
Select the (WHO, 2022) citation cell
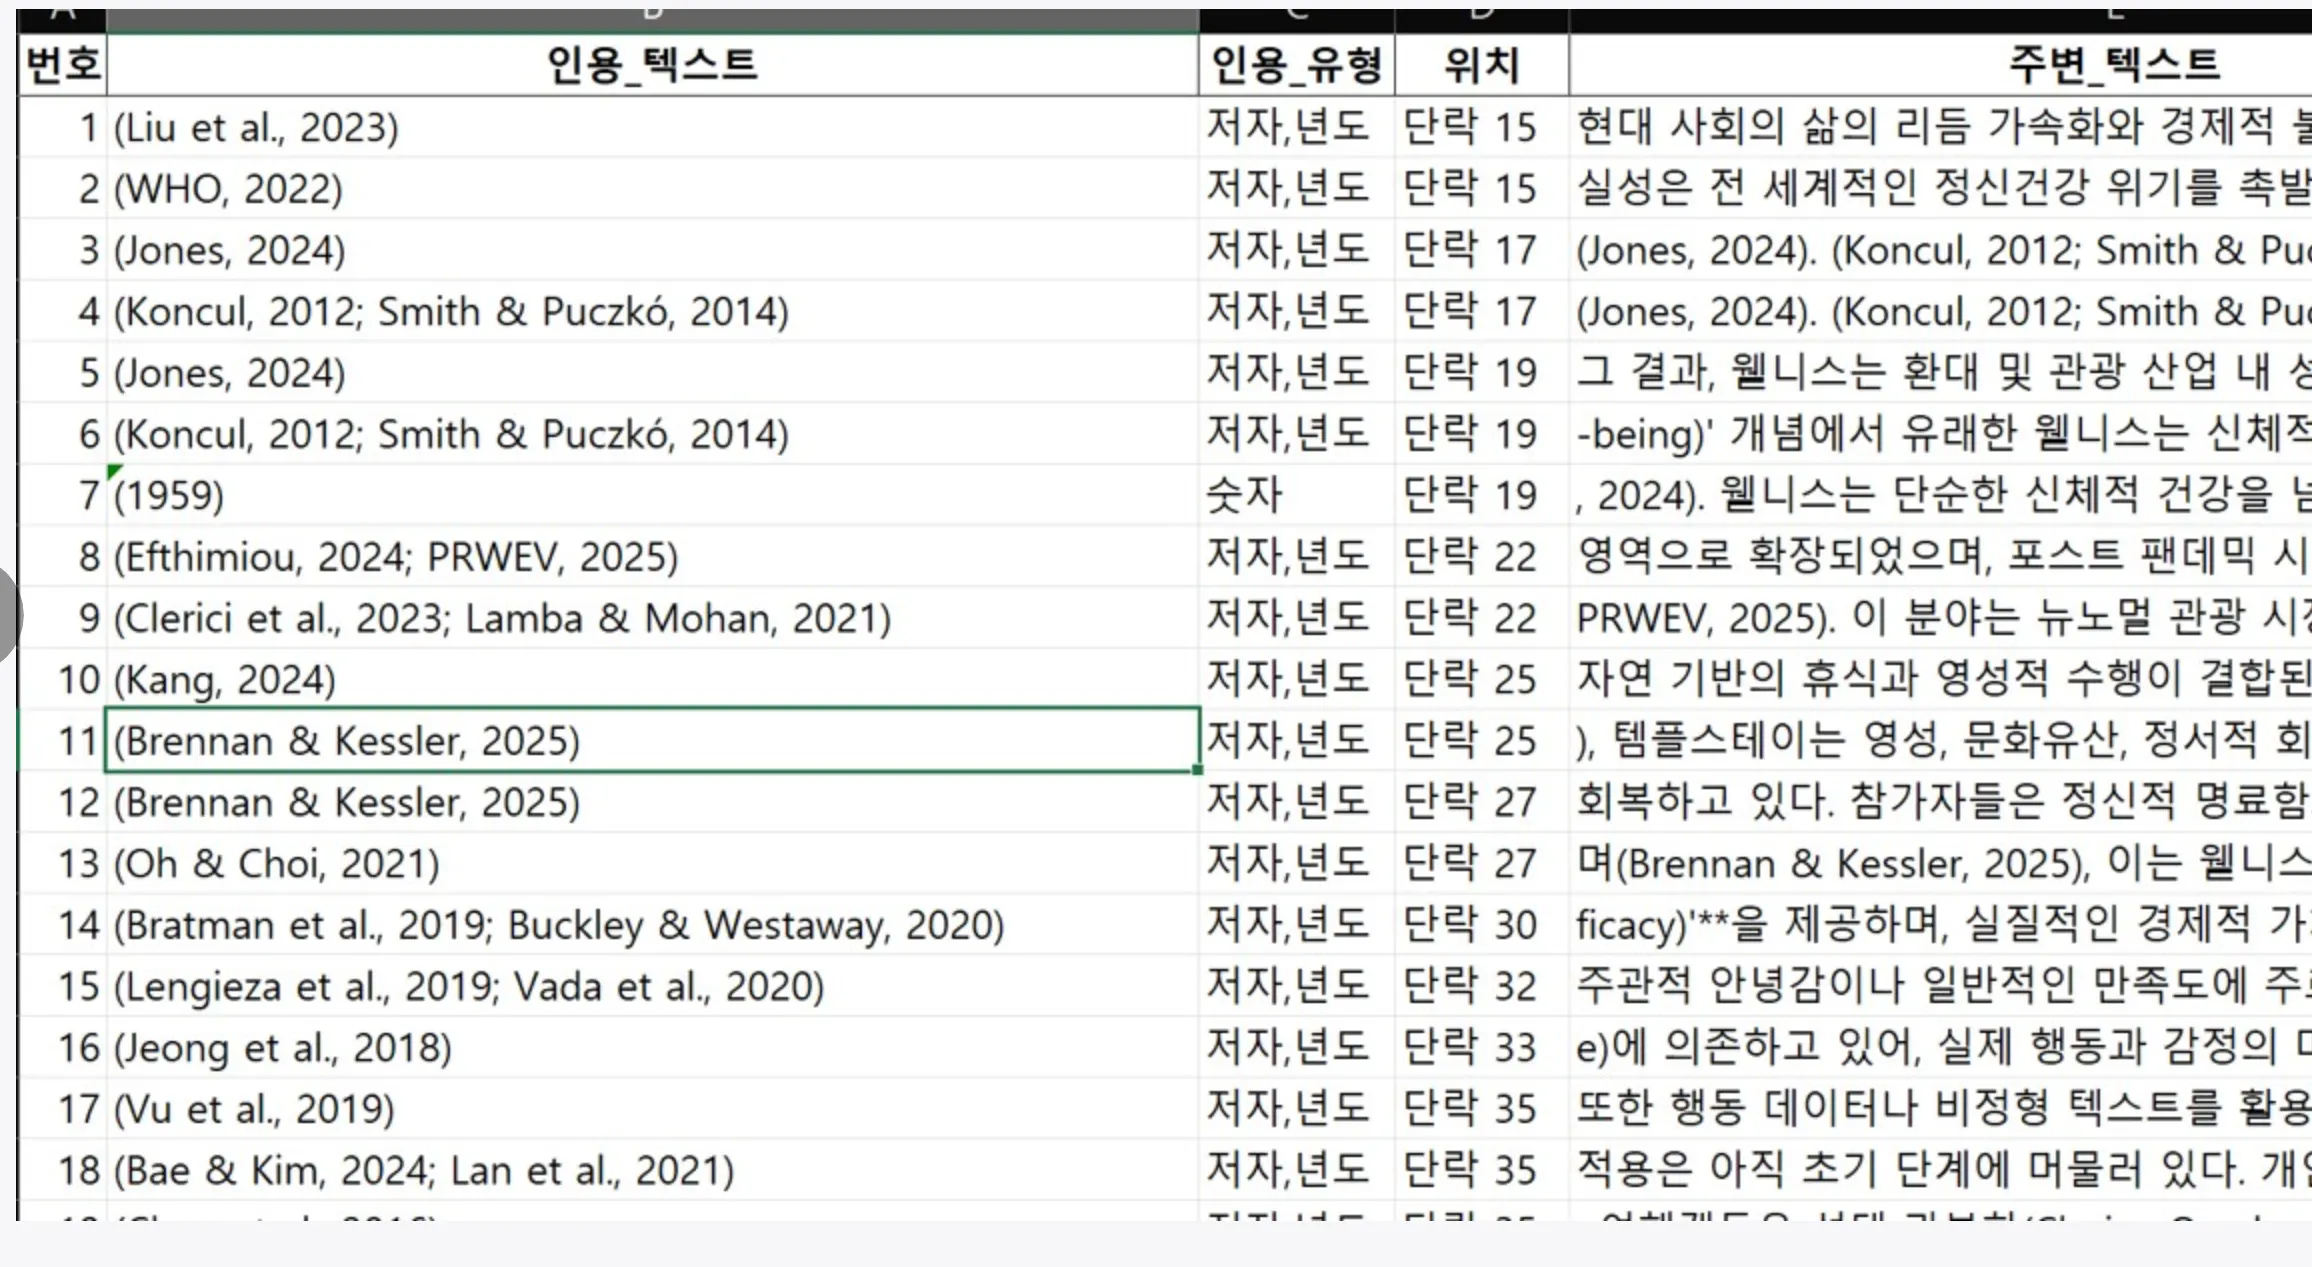[x=400, y=188]
